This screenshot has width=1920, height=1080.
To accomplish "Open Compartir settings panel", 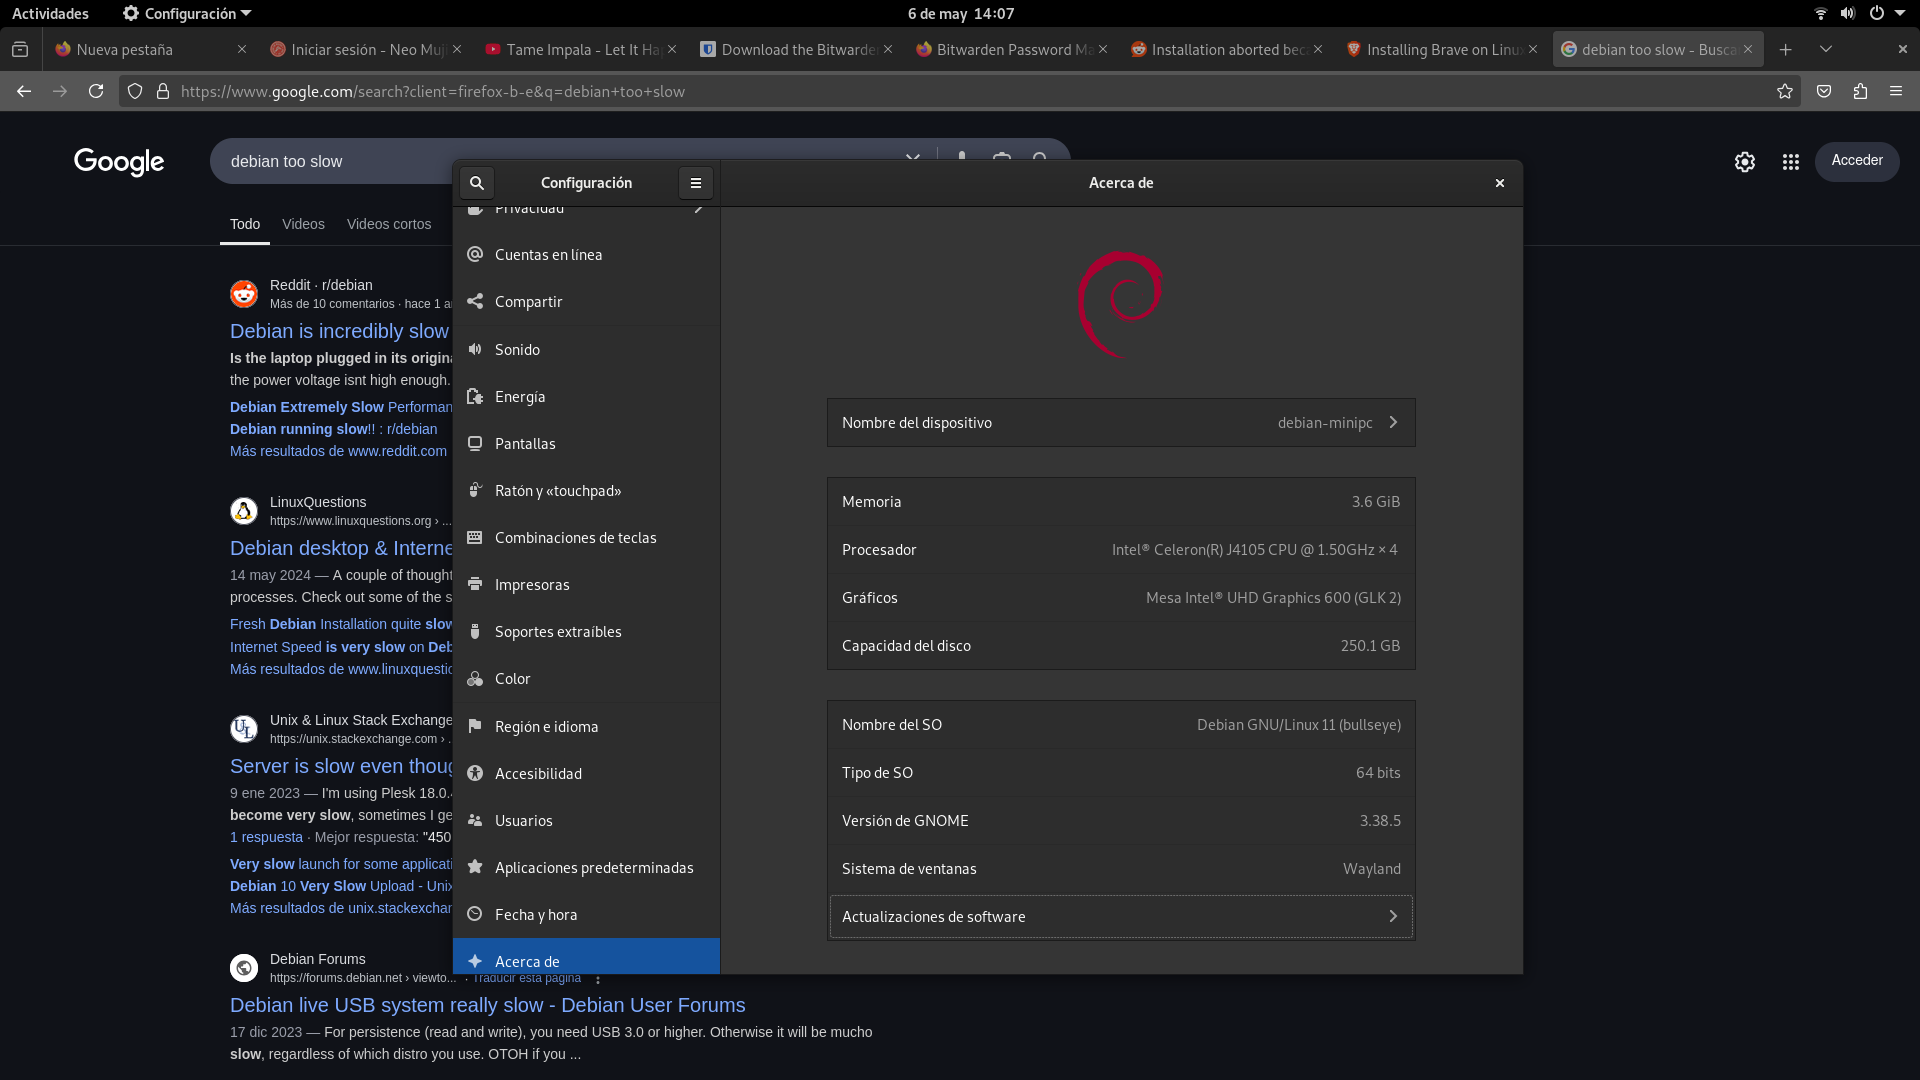I will click(x=586, y=302).
